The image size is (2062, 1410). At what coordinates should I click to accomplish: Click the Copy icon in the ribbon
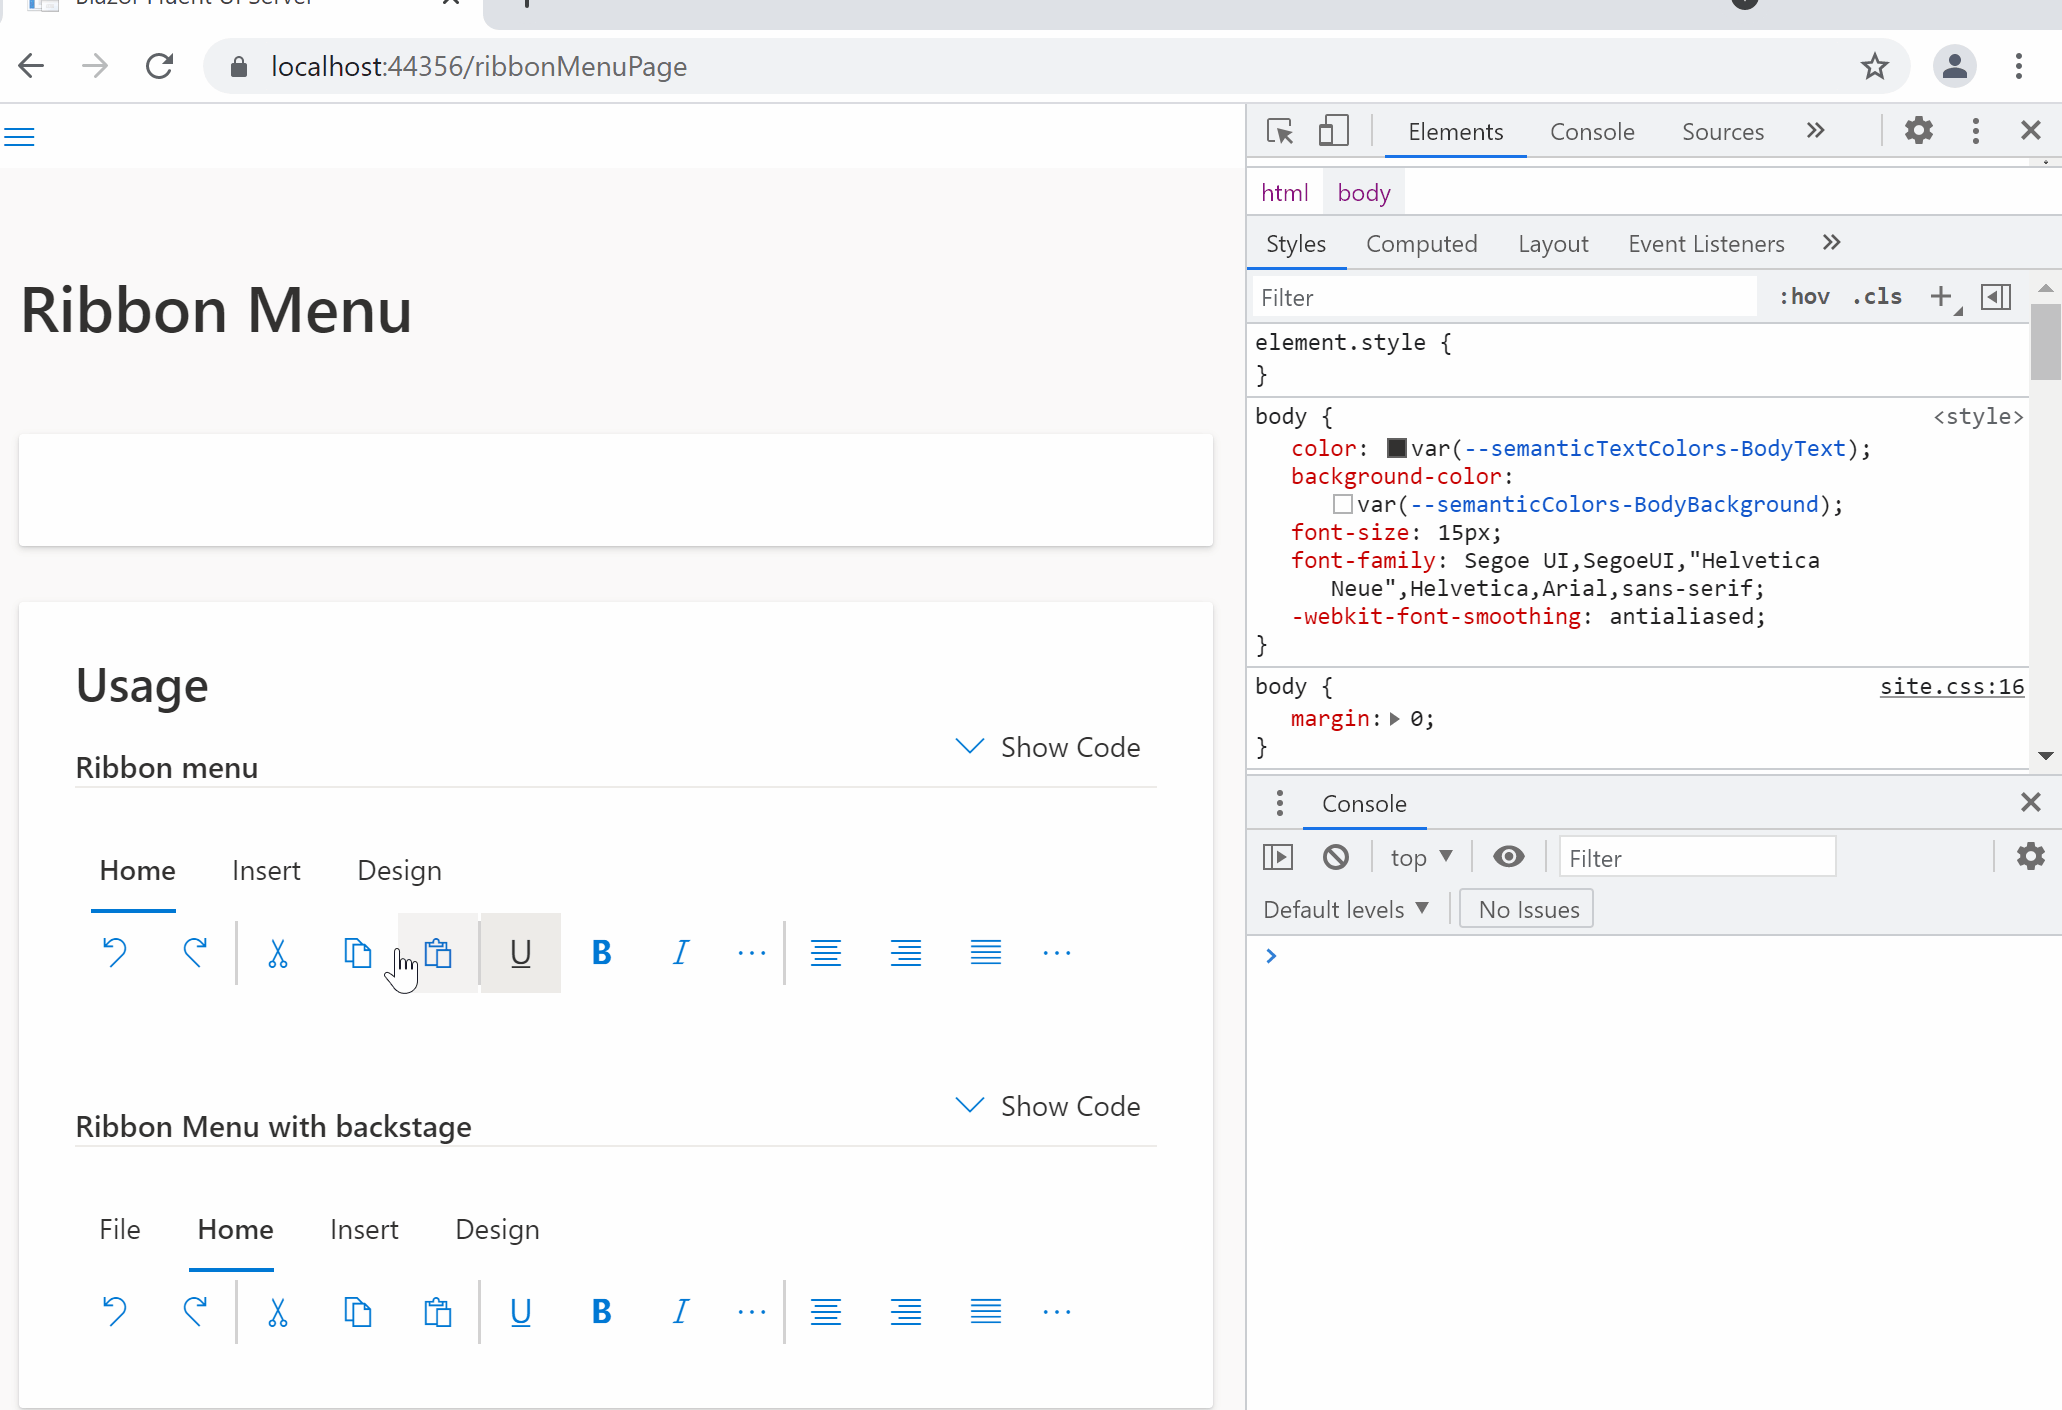pyautogui.click(x=358, y=952)
